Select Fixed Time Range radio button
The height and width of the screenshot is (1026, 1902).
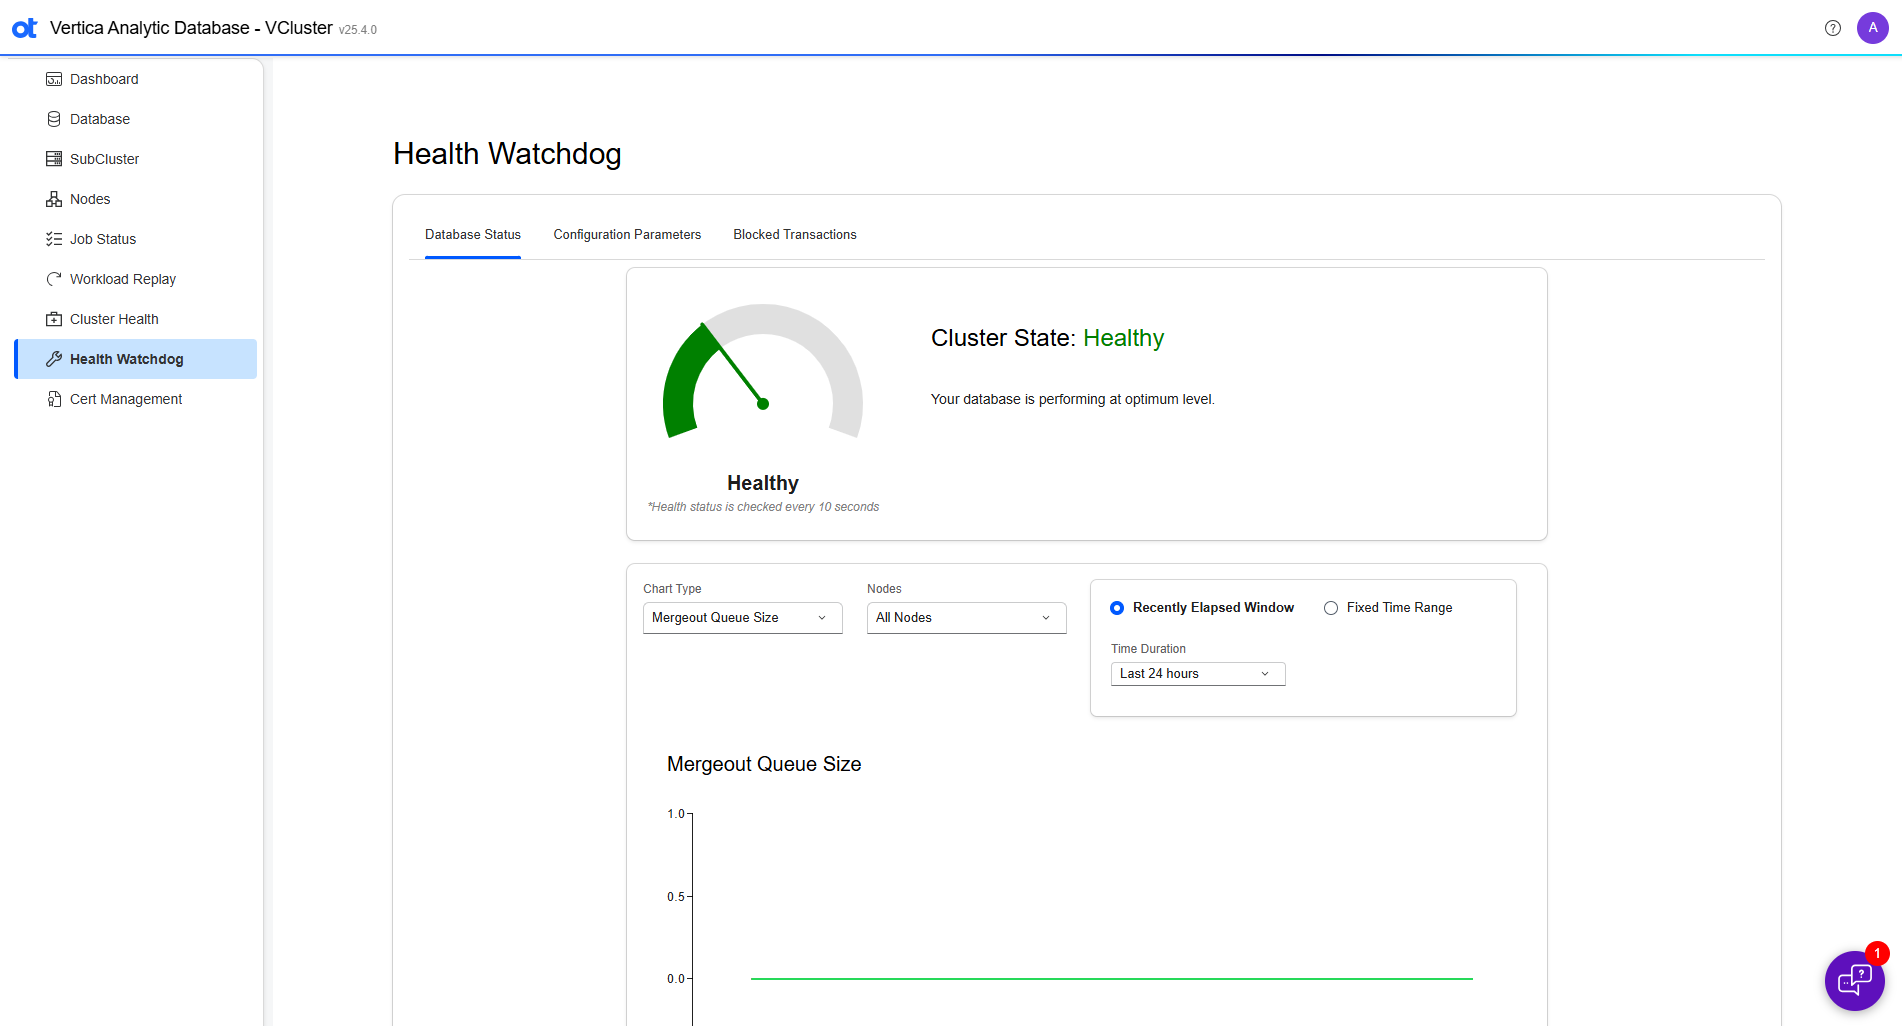1331,608
